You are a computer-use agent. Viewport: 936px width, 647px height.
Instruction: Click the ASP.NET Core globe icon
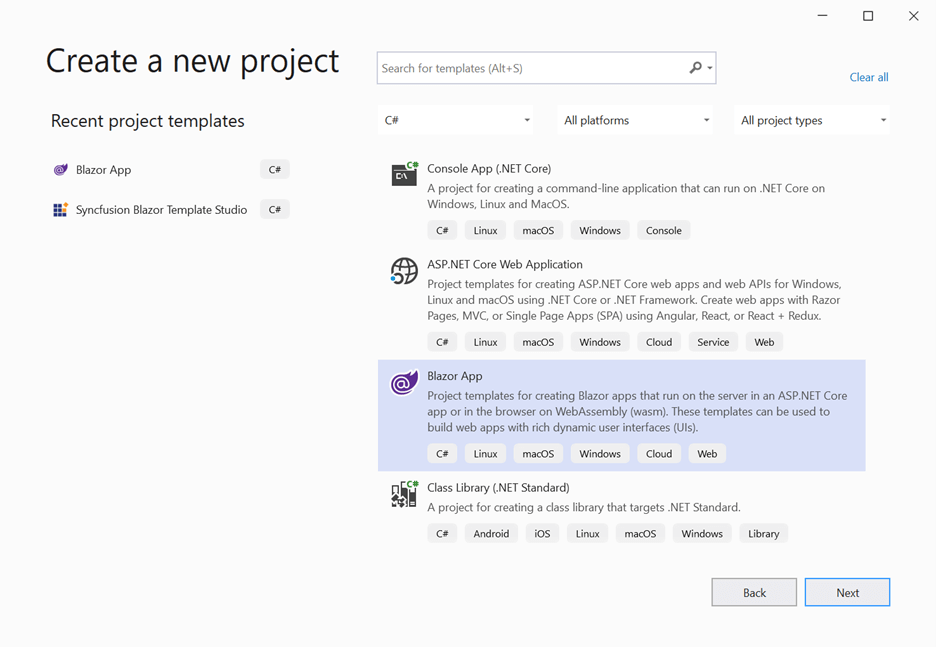(x=404, y=271)
